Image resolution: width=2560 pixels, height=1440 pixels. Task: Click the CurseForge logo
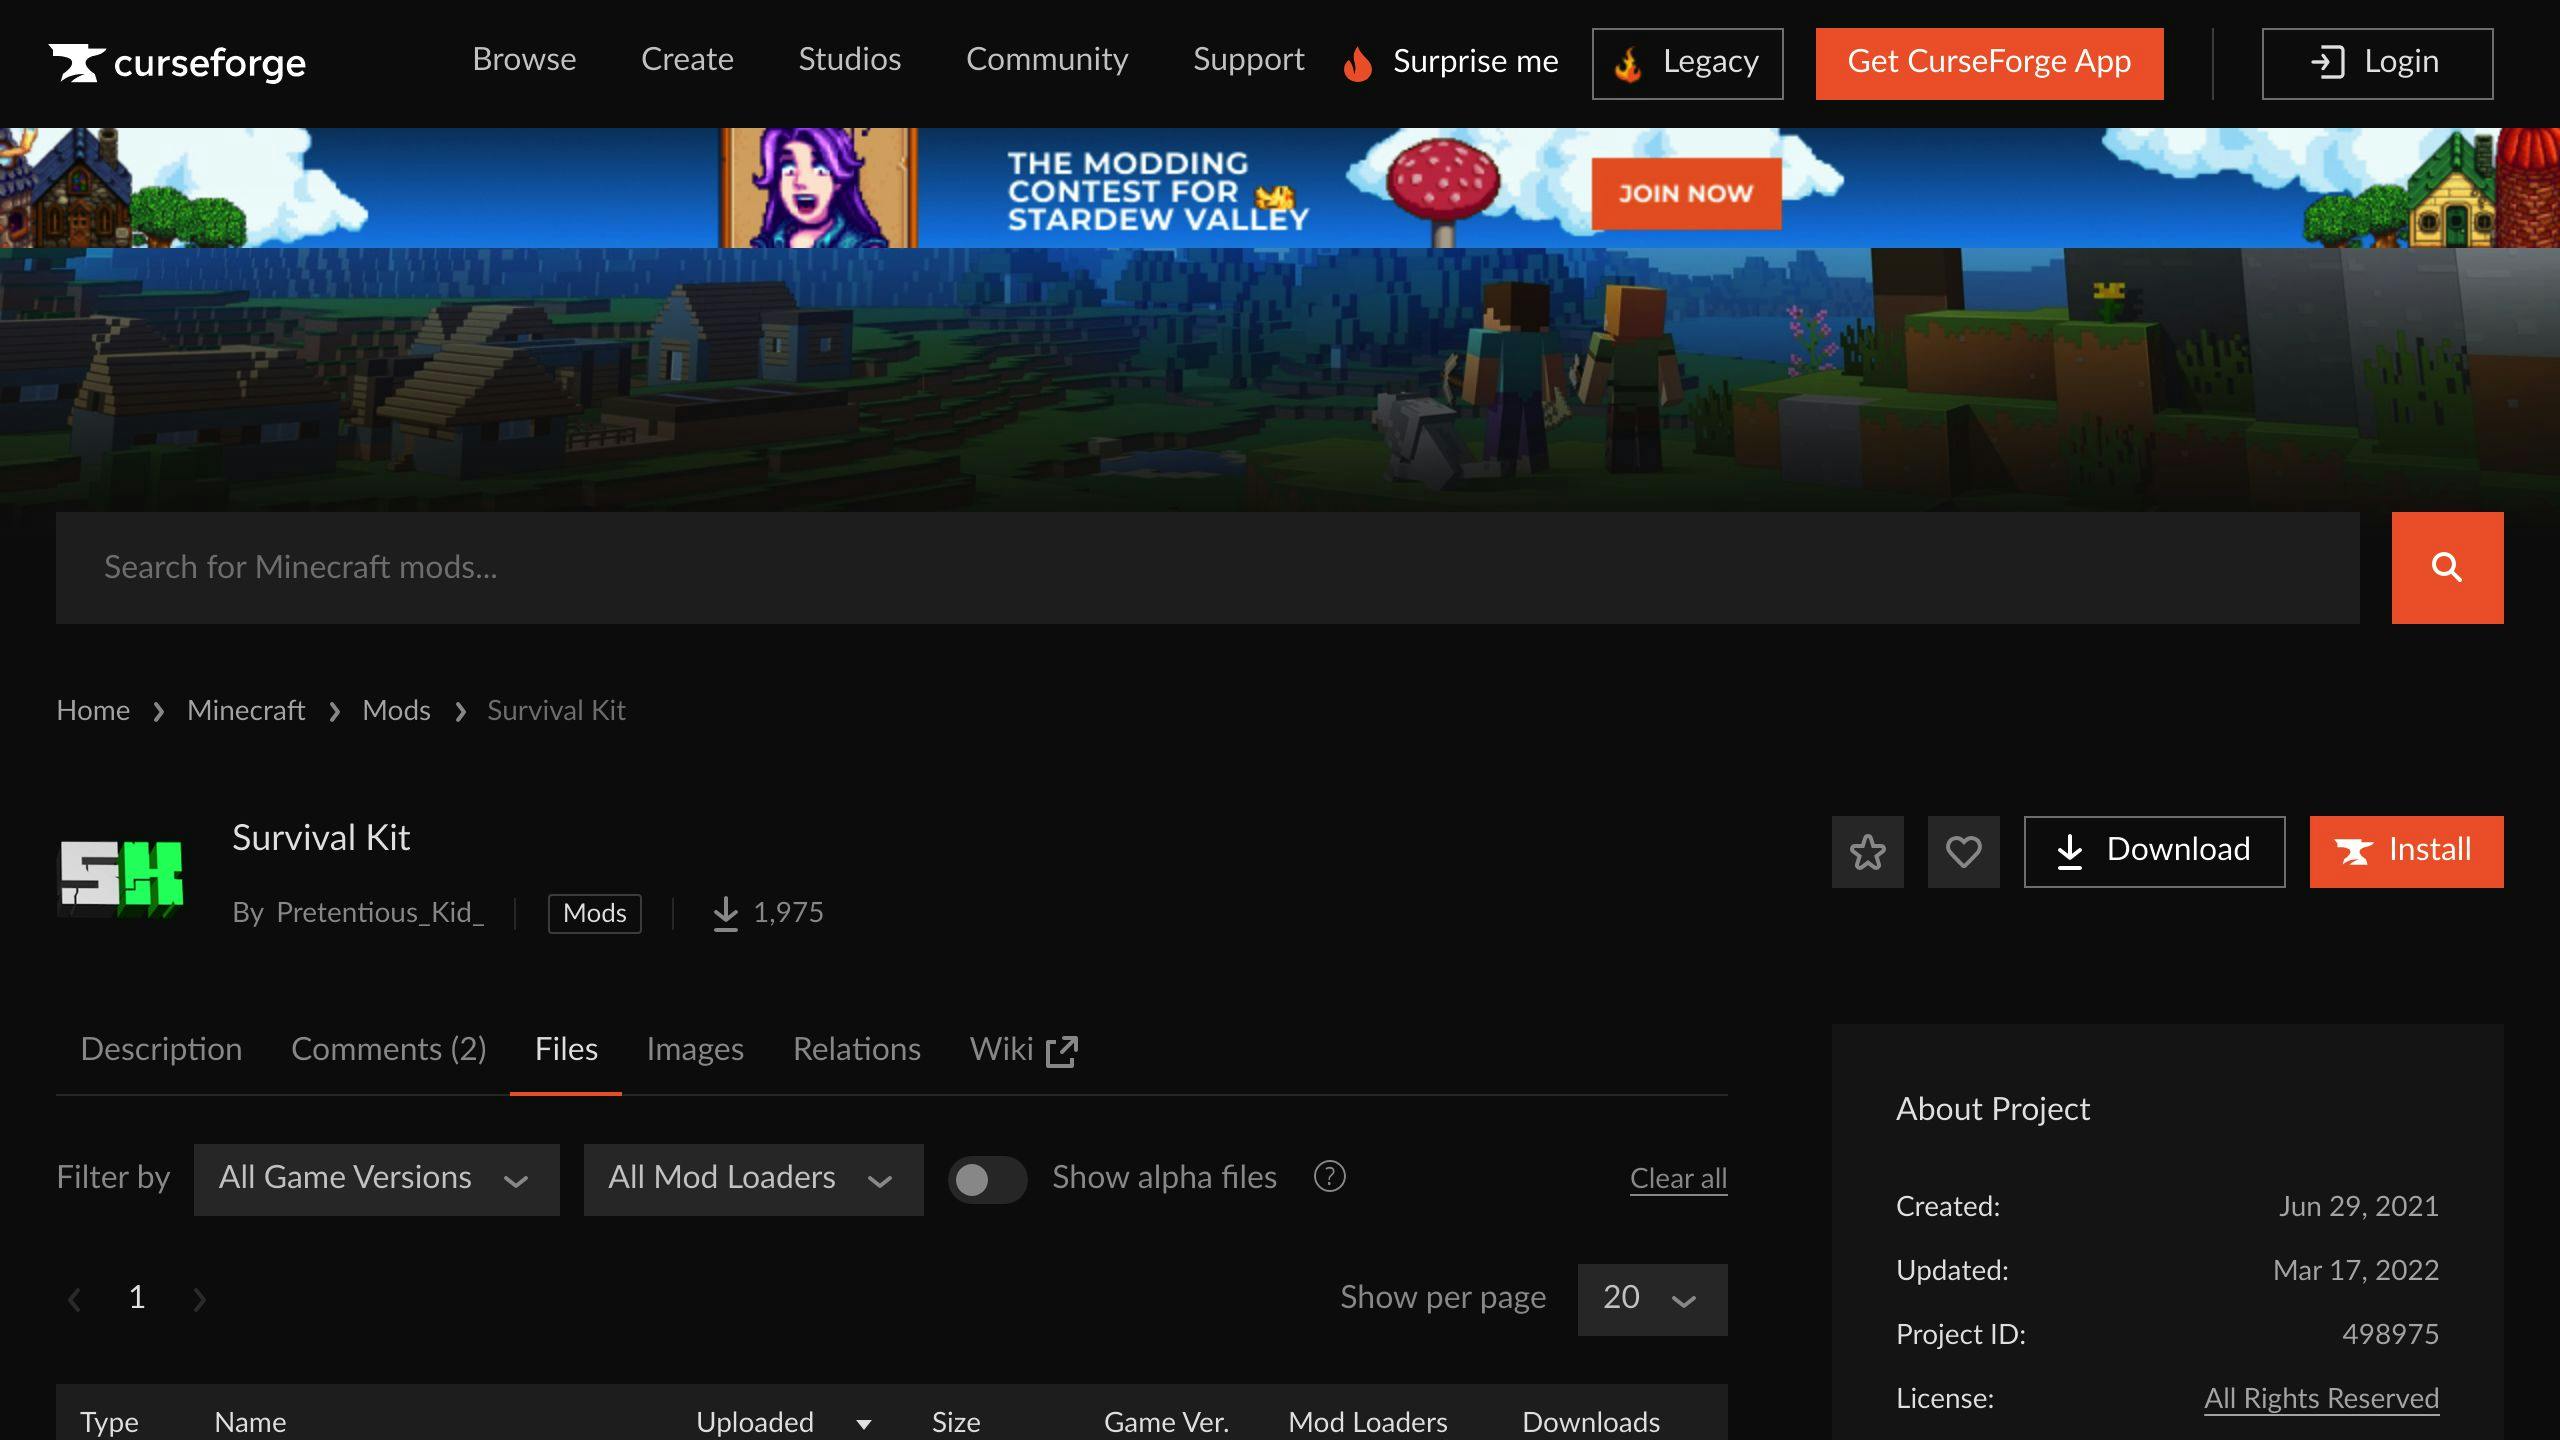click(178, 63)
